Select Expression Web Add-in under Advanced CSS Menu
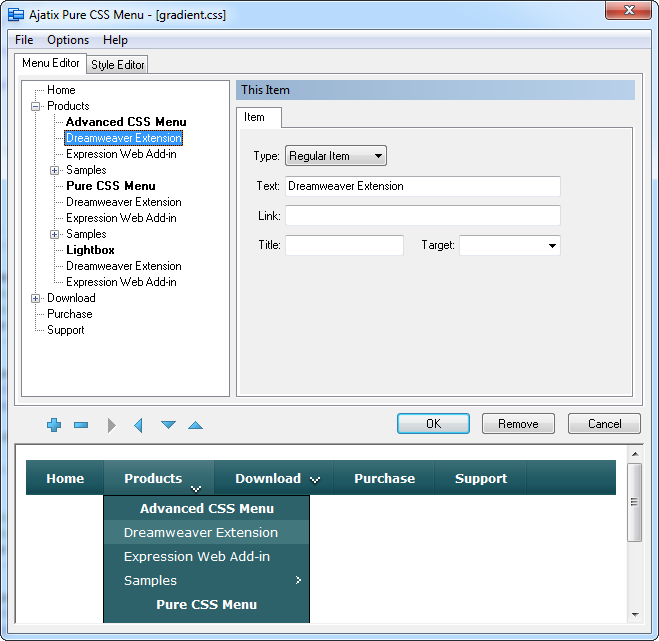Image resolution: width=659 pixels, height=641 pixels. click(x=121, y=154)
